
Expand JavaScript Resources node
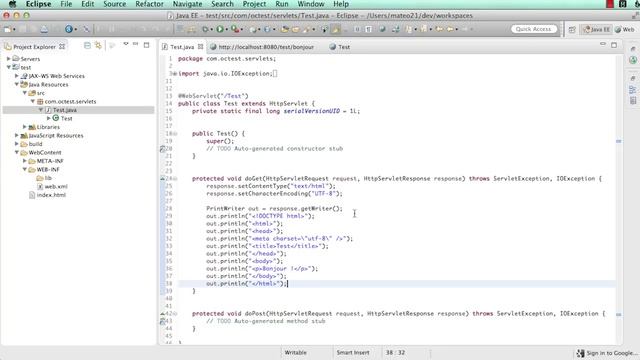17,136
